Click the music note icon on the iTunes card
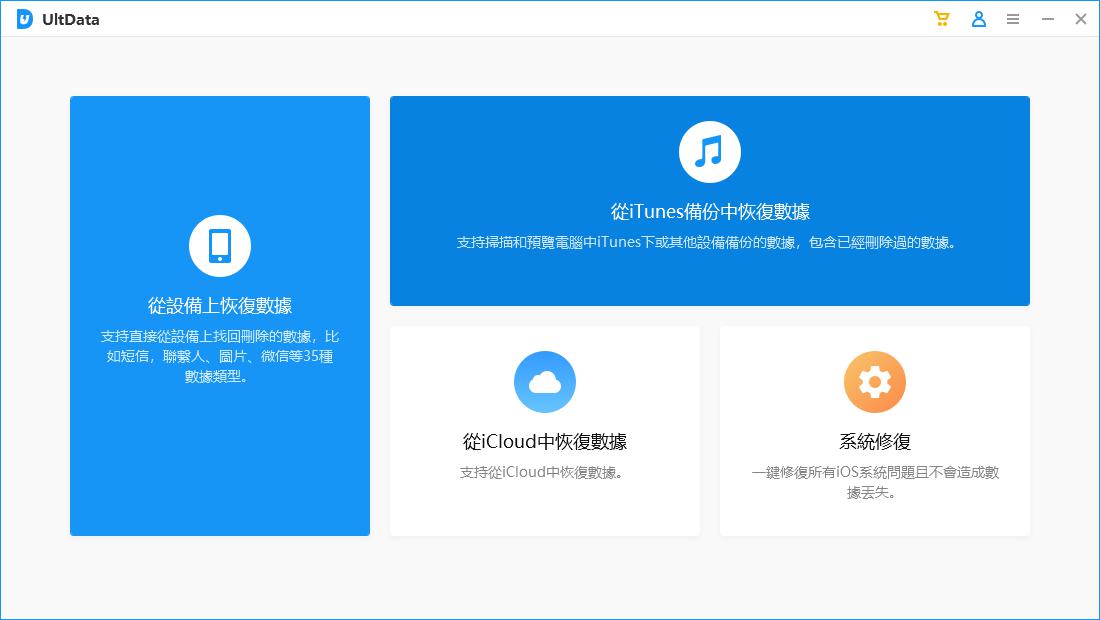 pos(710,150)
